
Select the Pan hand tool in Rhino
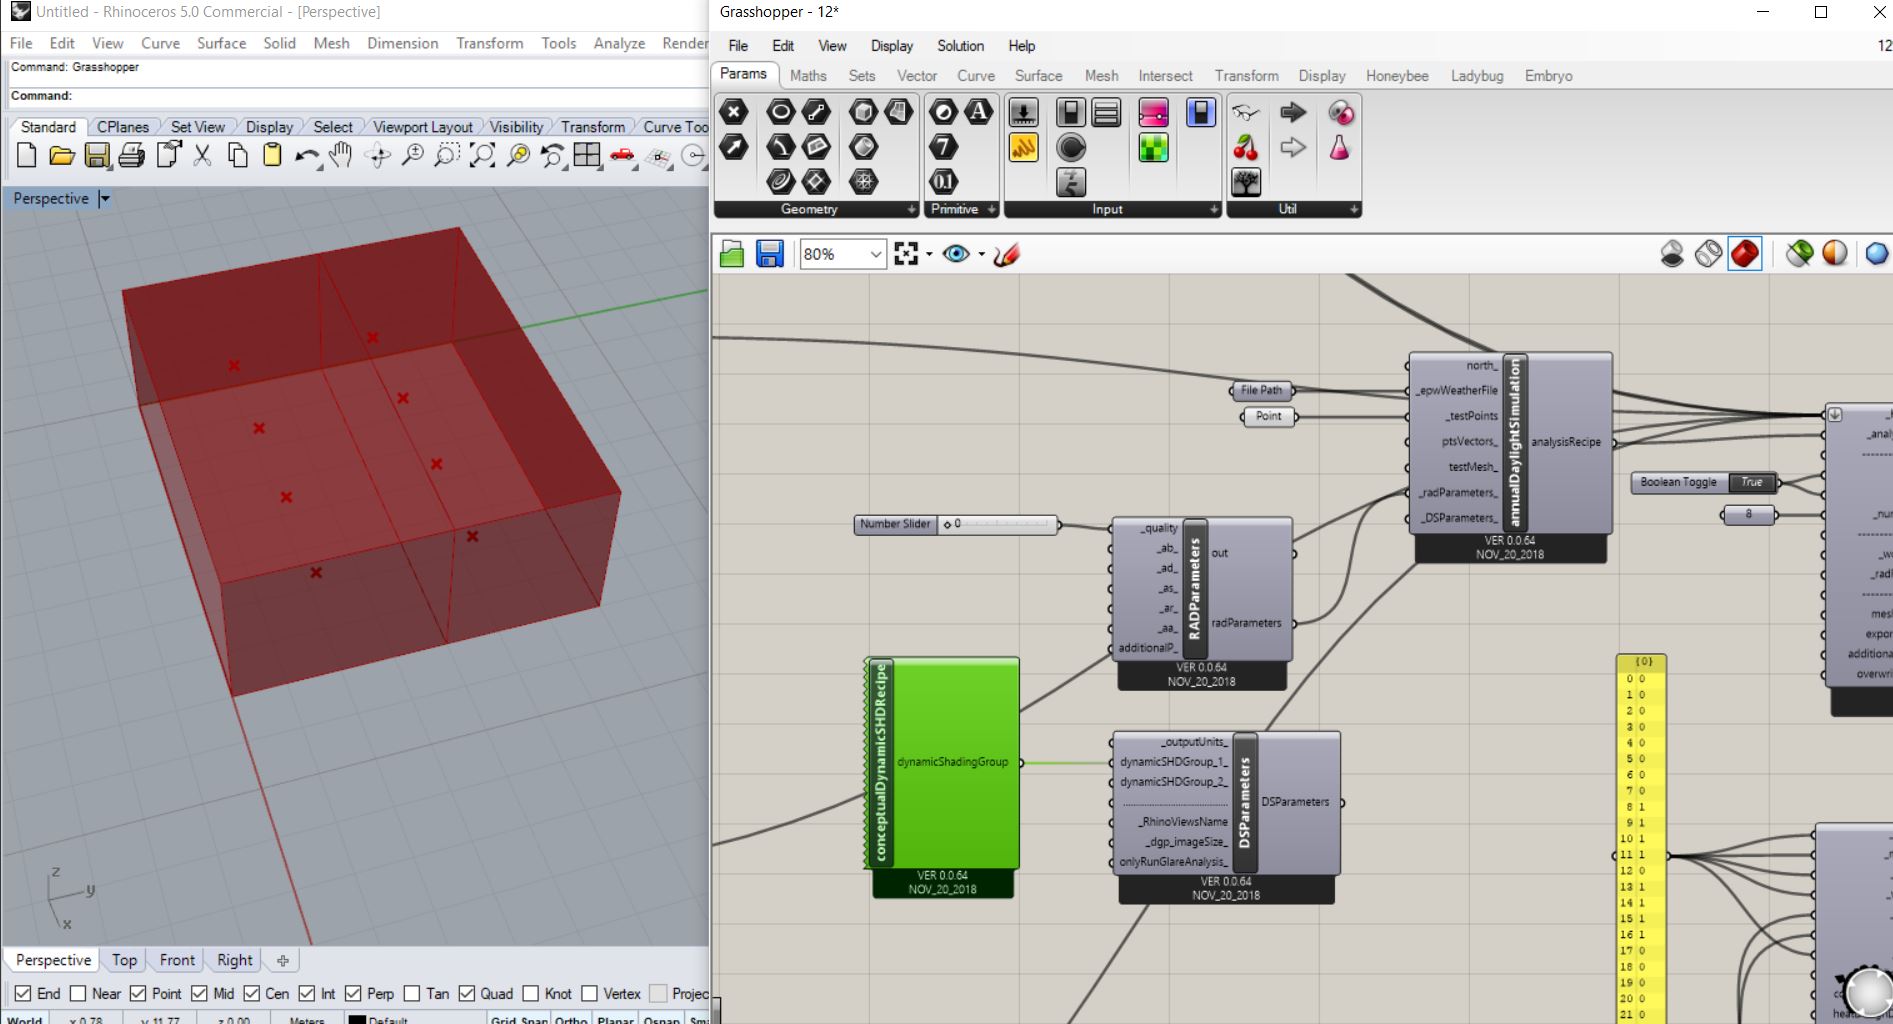pos(341,155)
